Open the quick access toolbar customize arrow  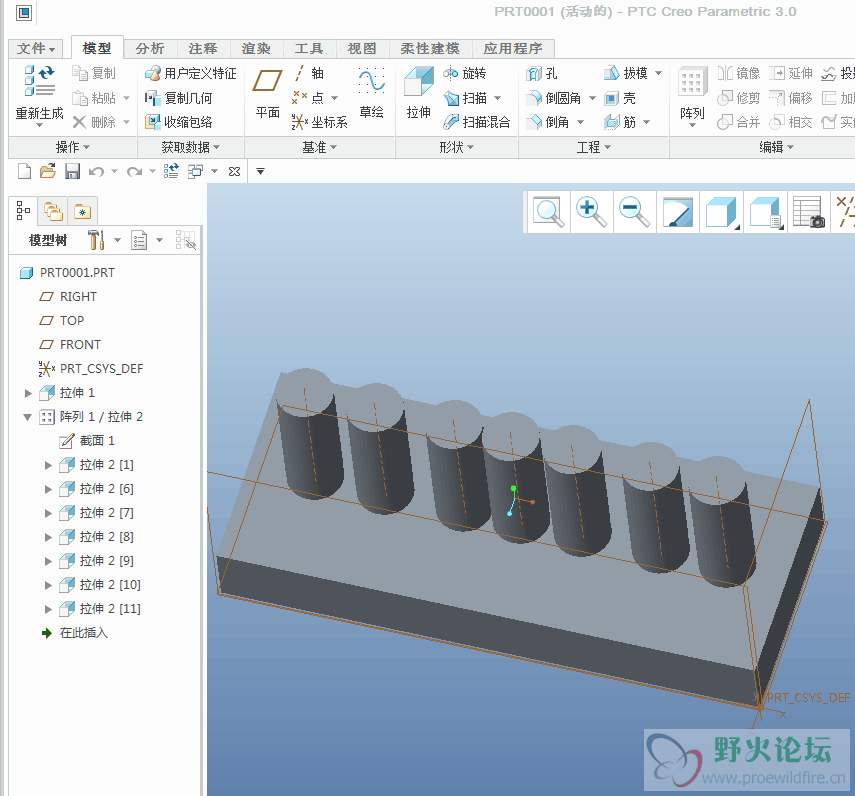261,171
